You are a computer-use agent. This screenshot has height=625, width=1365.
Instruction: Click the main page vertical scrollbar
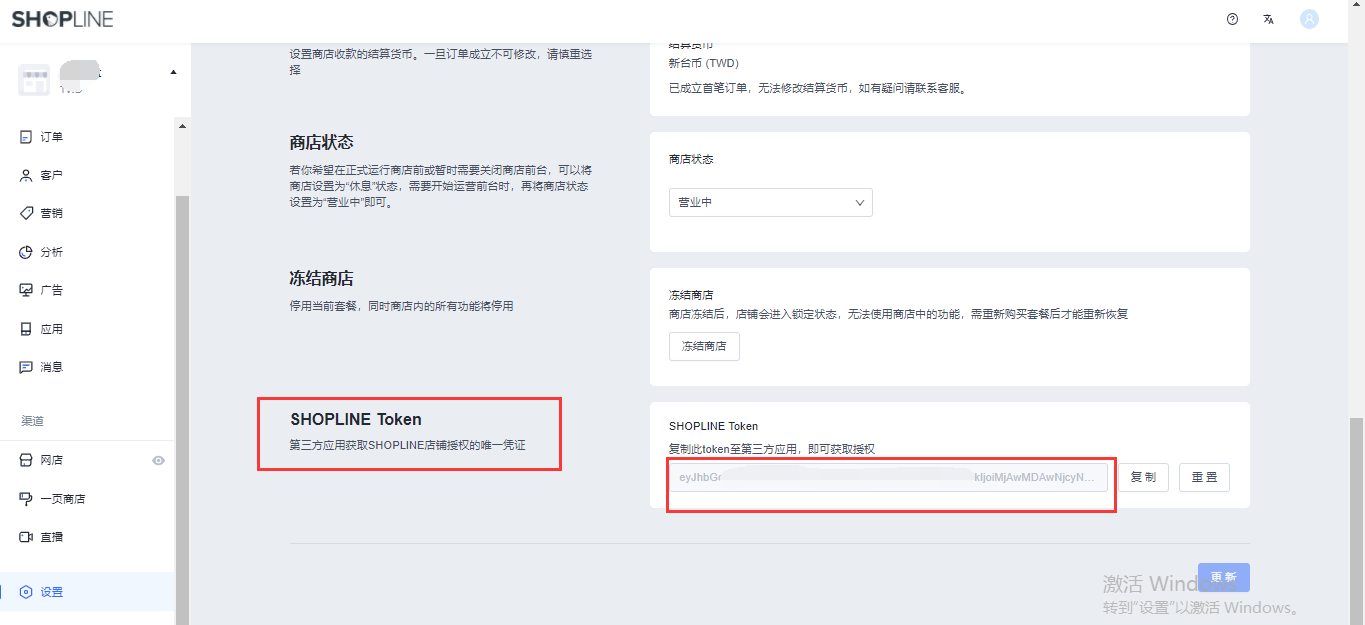click(x=1357, y=520)
